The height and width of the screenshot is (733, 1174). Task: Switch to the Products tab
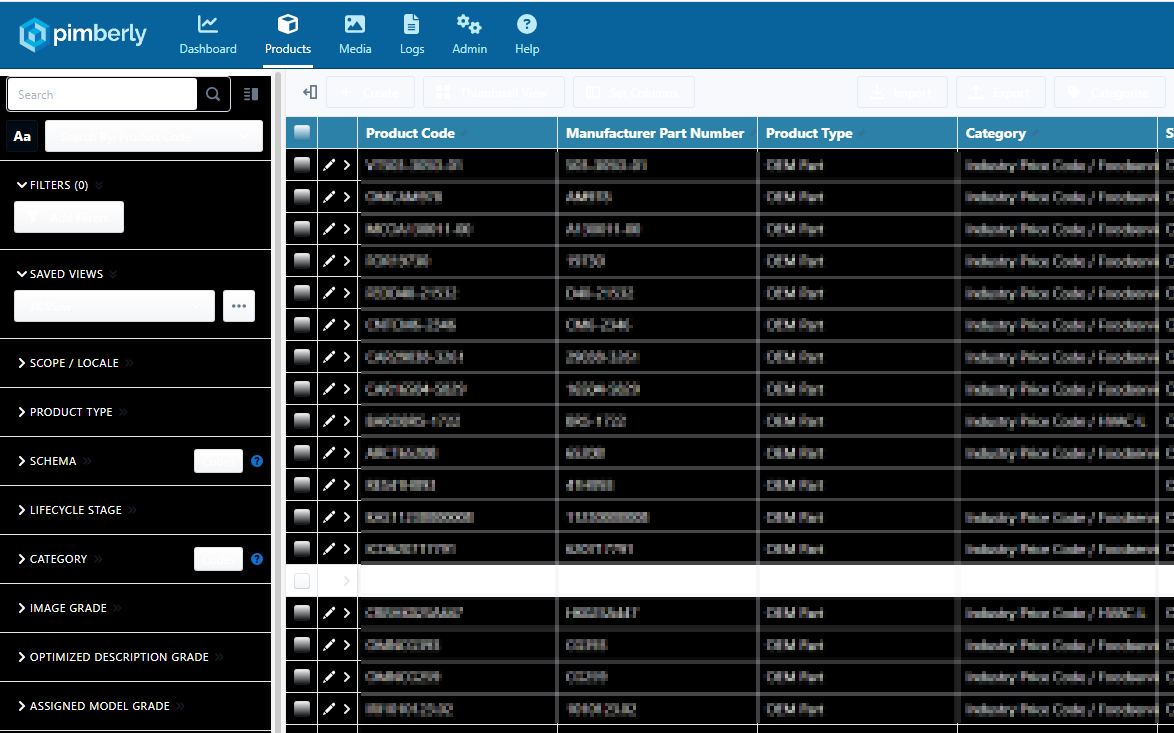click(x=288, y=35)
